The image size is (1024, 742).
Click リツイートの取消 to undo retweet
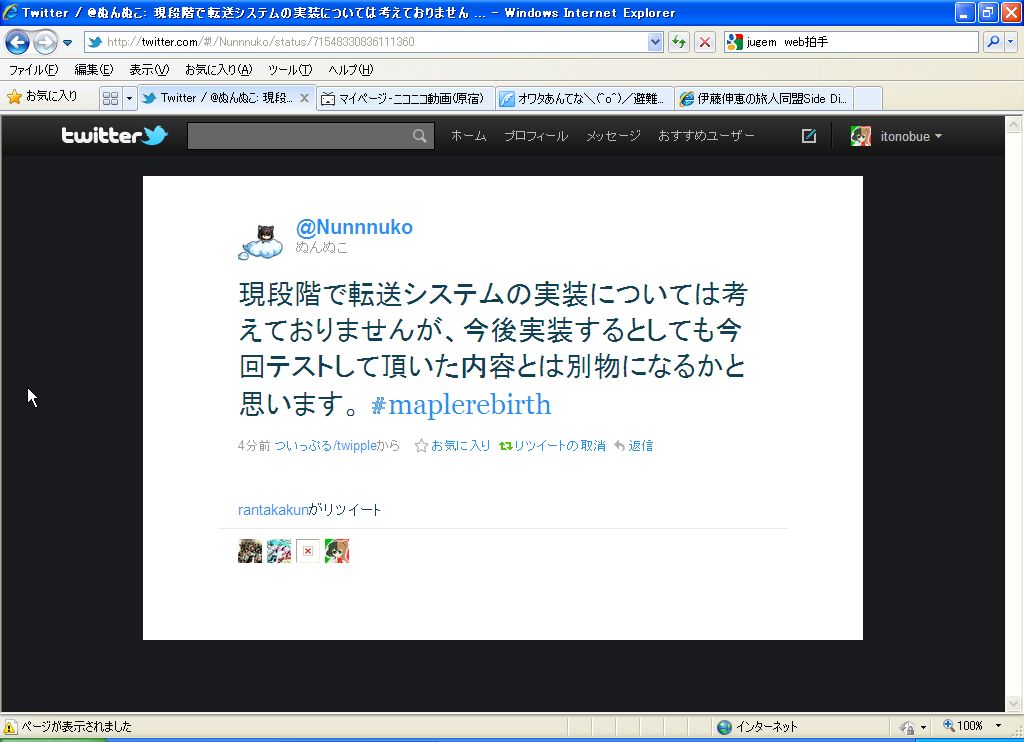point(552,445)
